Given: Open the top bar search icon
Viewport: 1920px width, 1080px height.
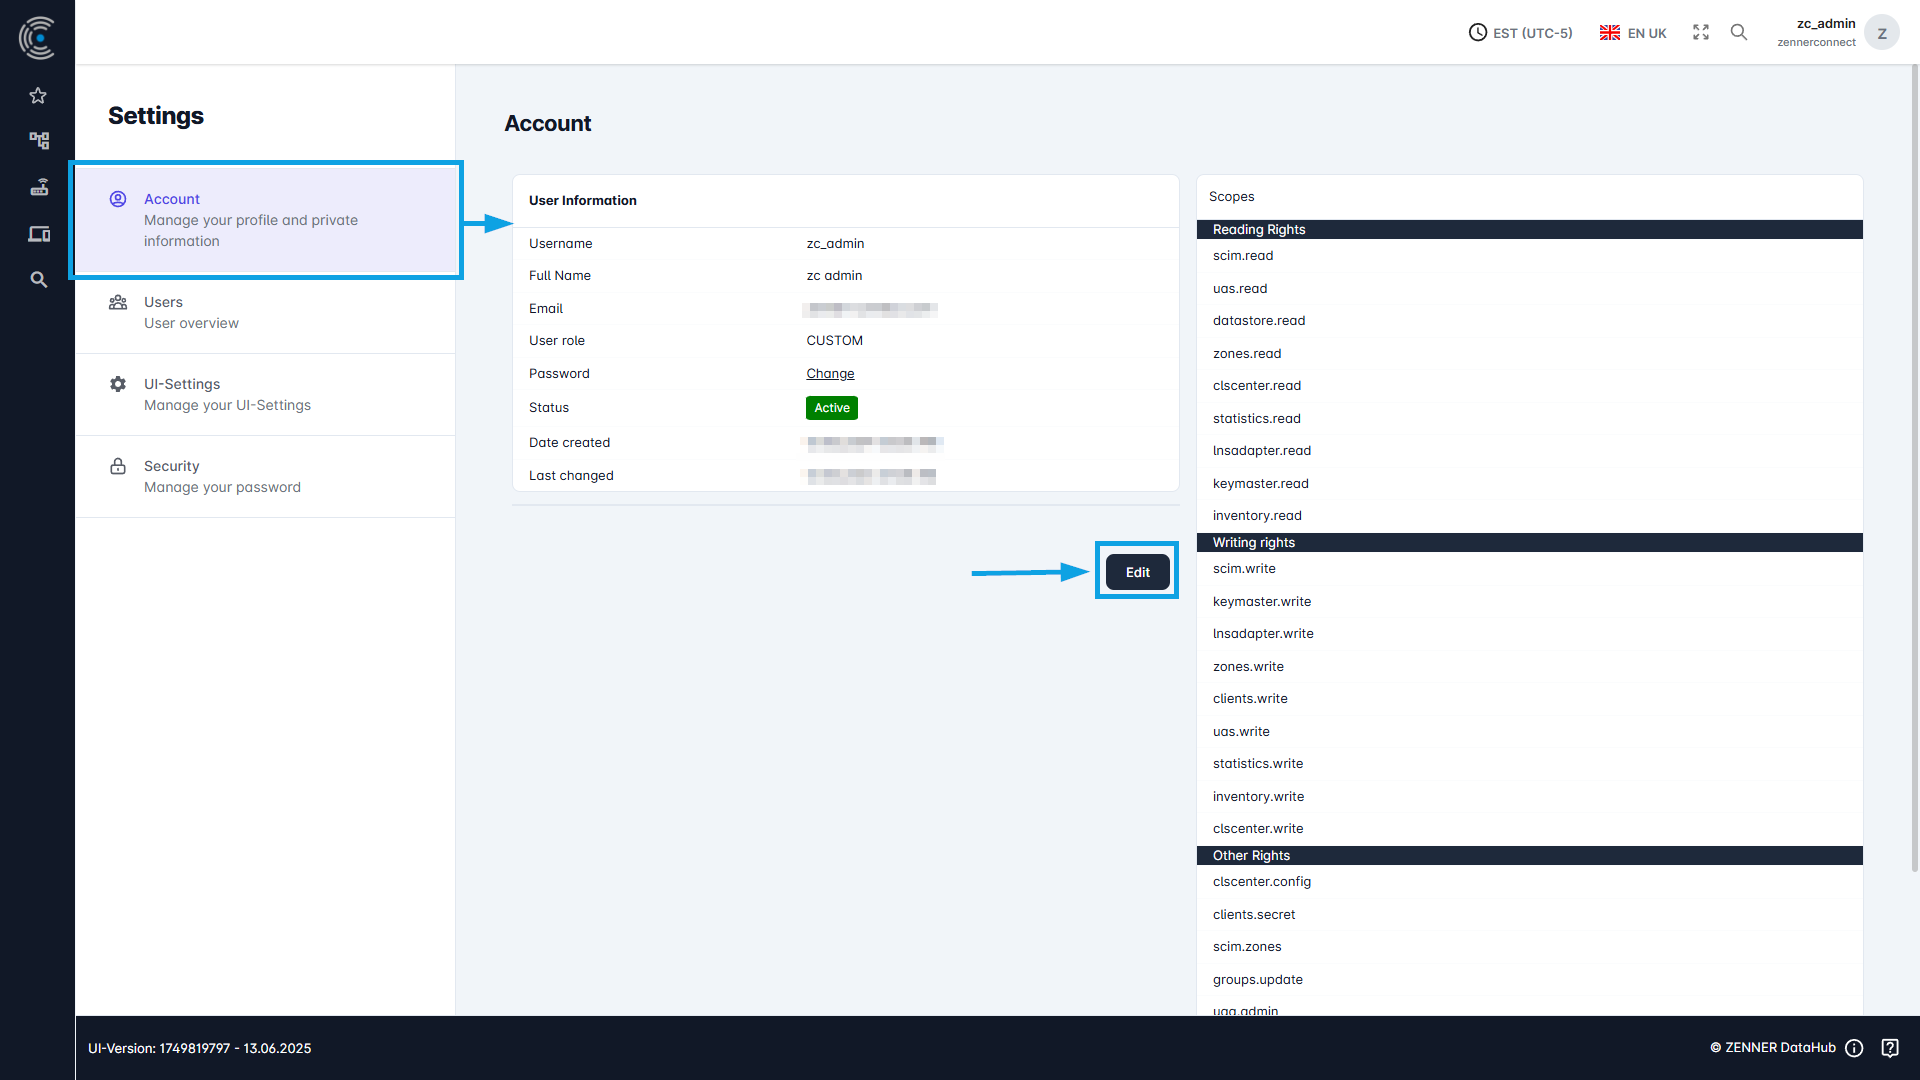Looking at the screenshot, I should 1739,32.
